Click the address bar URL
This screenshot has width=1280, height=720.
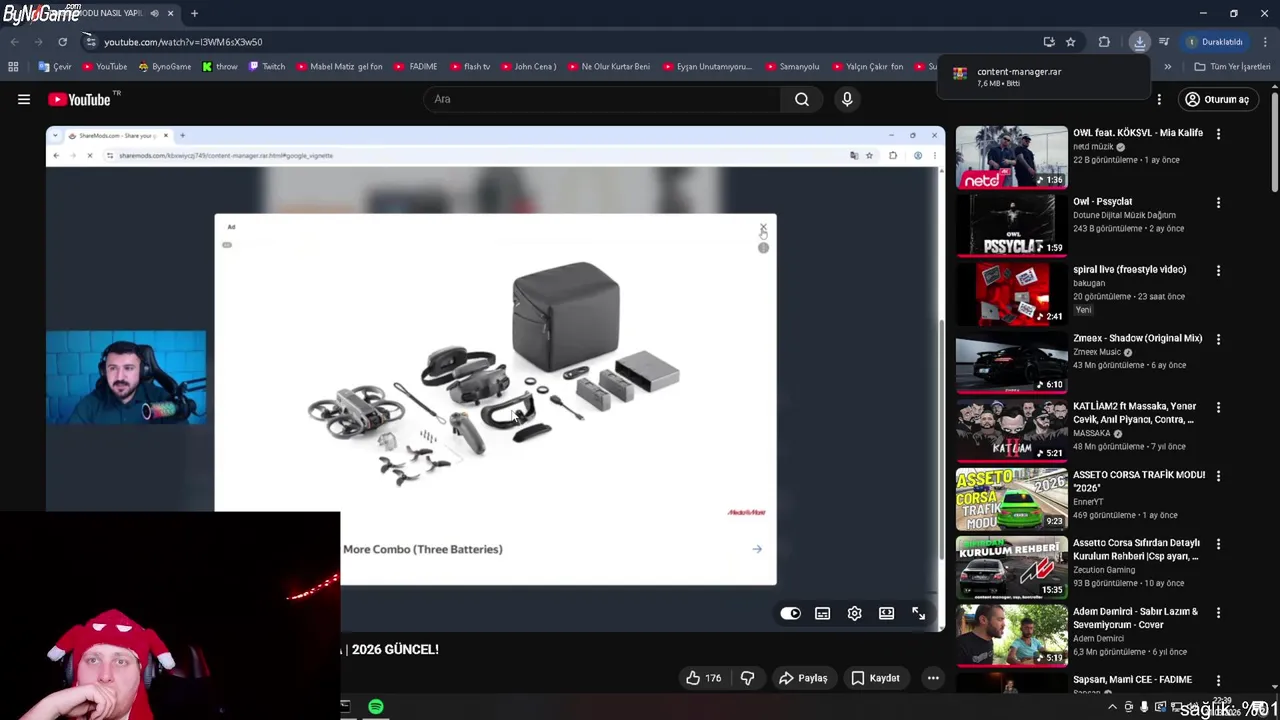pos(183,42)
